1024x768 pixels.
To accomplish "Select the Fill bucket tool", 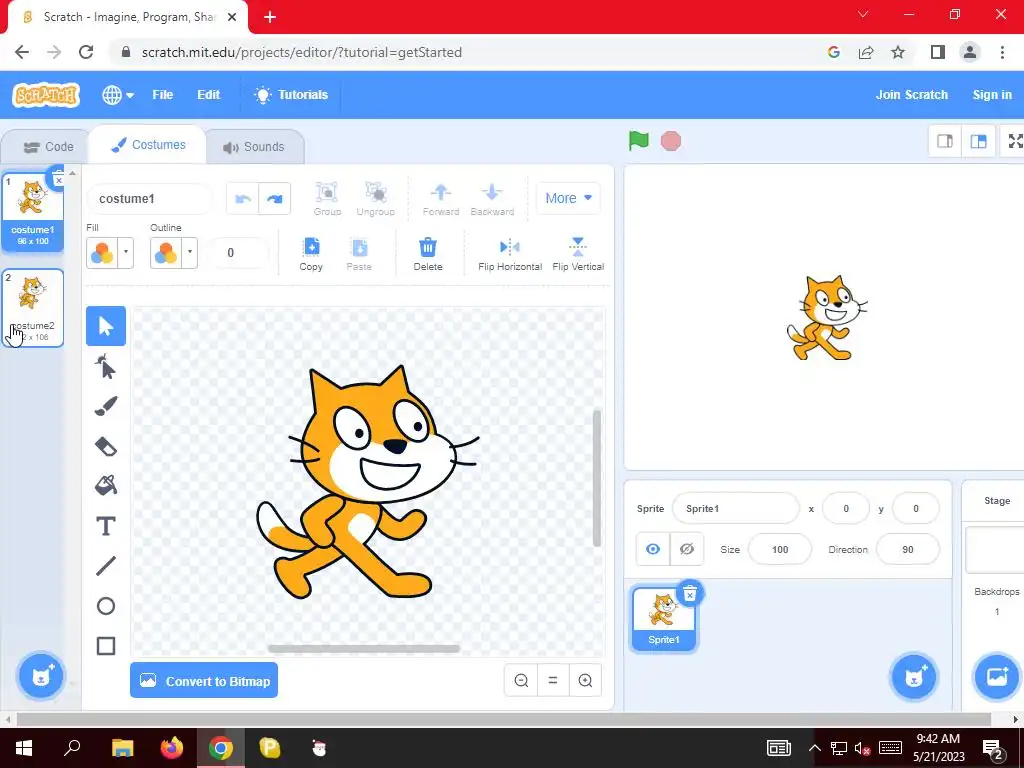I will point(106,485).
